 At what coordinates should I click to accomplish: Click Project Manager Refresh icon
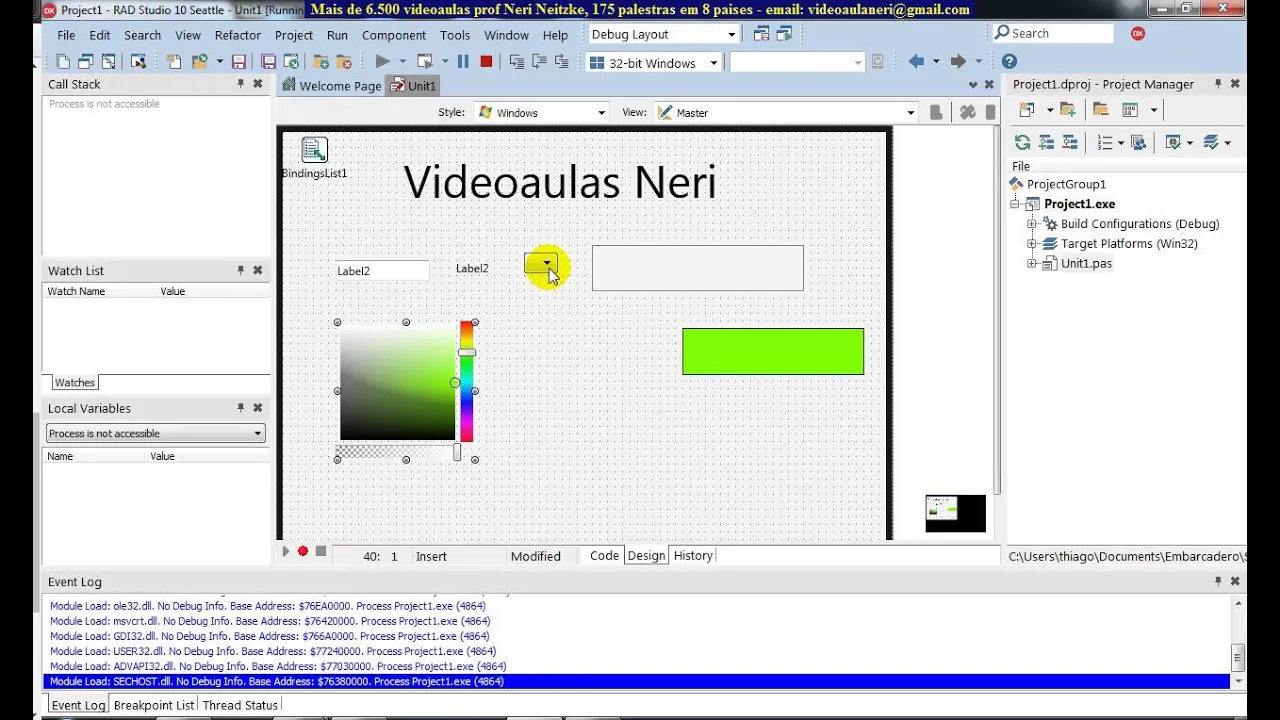[1022, 142]
